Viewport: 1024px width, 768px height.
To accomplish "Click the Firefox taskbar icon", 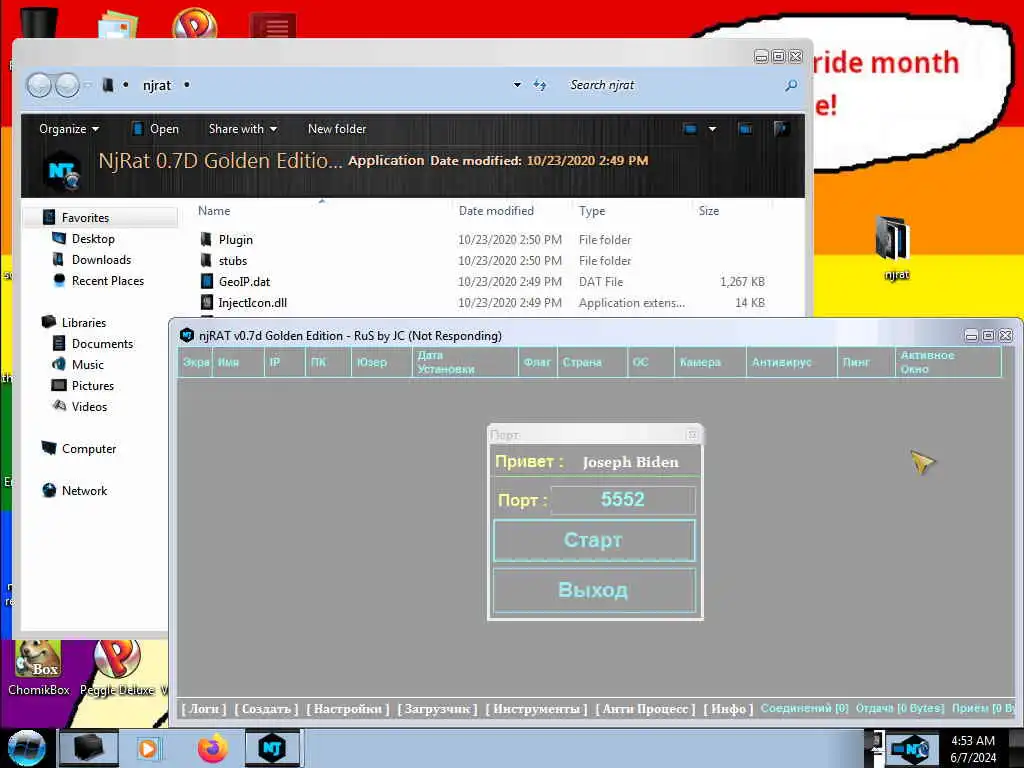I will point(213,748).
